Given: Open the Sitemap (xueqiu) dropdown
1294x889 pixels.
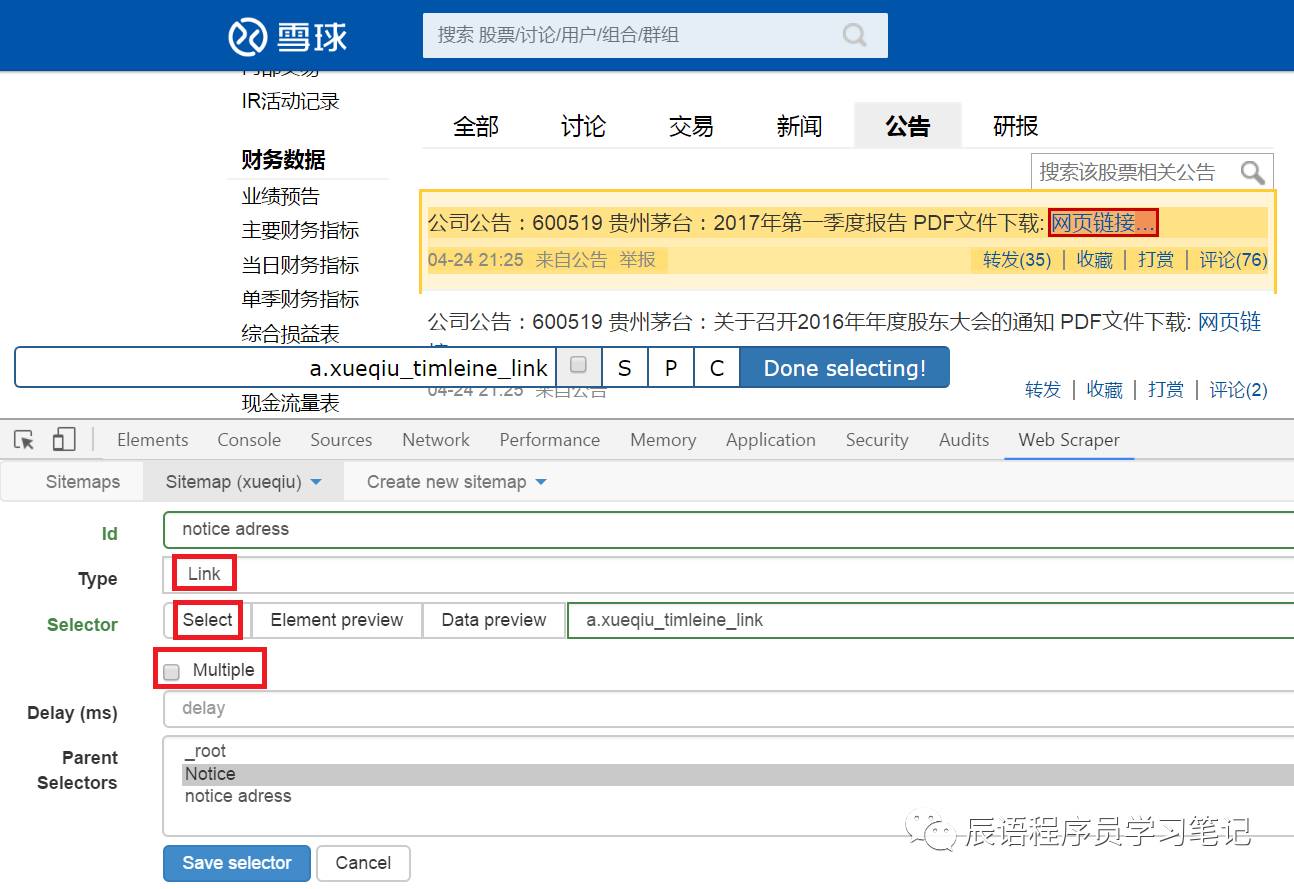Looking at the screenshot, I should 244,482.
